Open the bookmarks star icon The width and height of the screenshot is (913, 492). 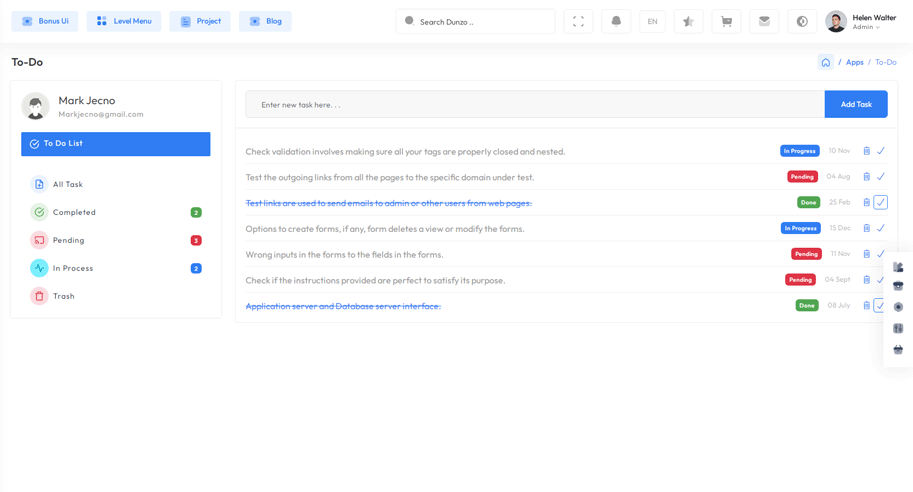click(x=688, y=21)
